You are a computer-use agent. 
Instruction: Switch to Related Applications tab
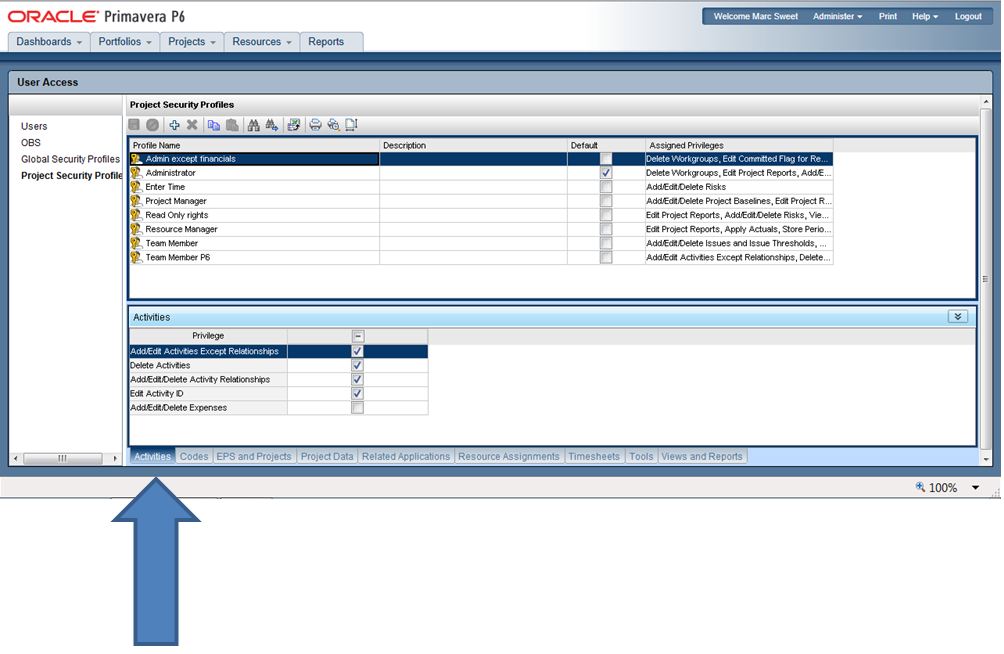[406, 456]
